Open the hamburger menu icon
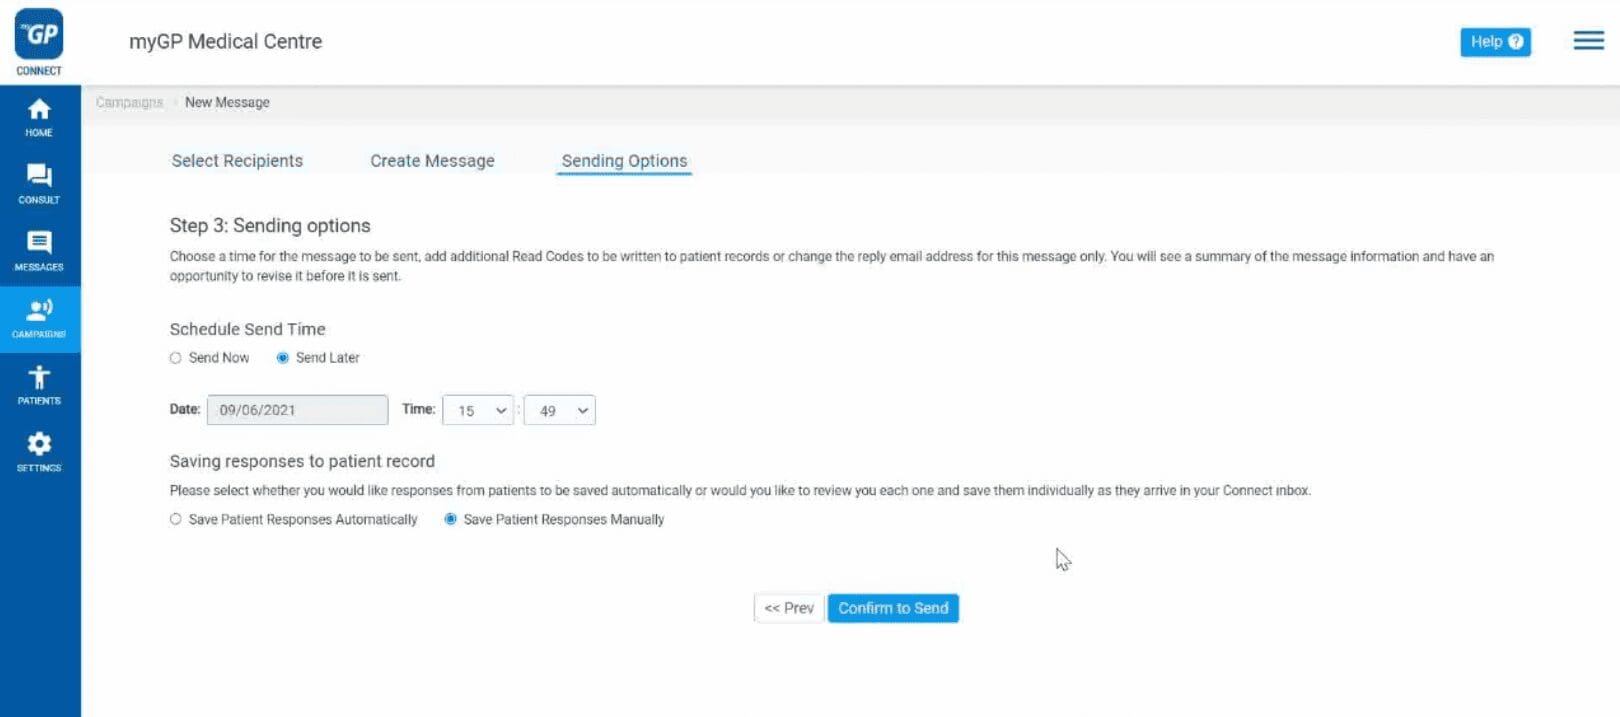Image resolution: width=1620 pixels, height=717 pixels. click(x=1588, y=41)
